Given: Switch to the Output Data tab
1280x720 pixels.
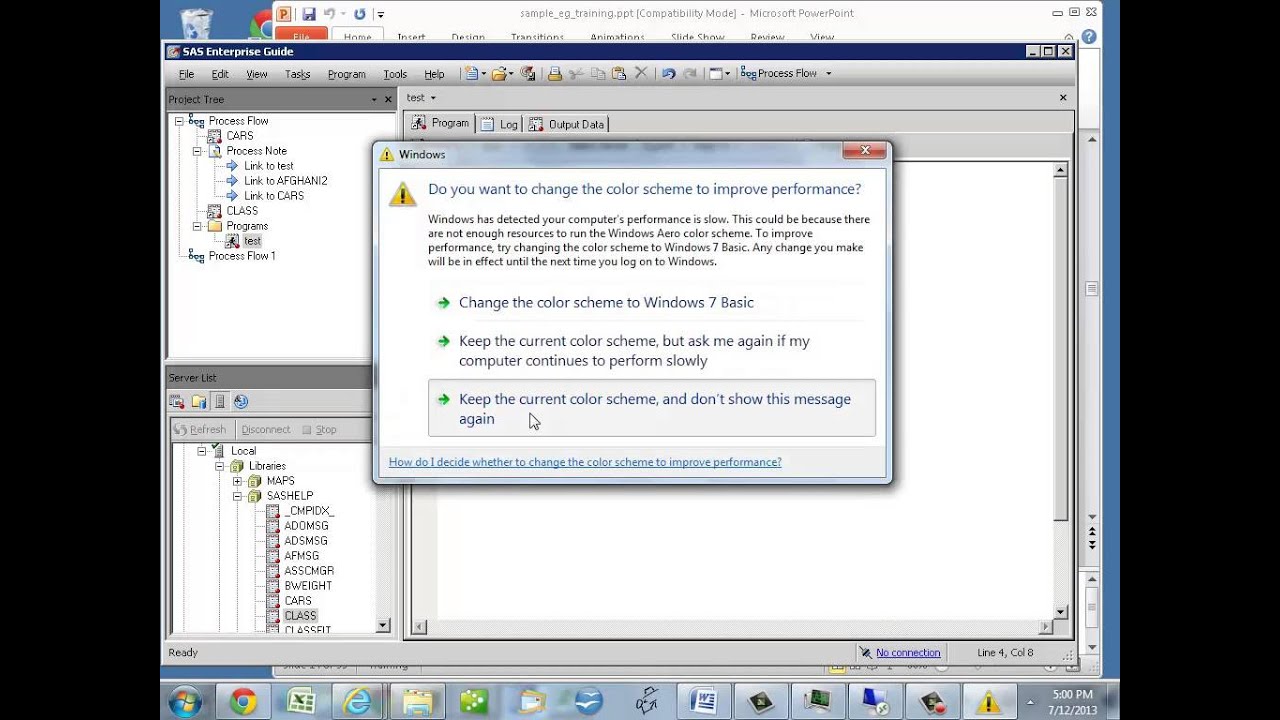Looking at the screenshot, I should (x=567, y=124).
